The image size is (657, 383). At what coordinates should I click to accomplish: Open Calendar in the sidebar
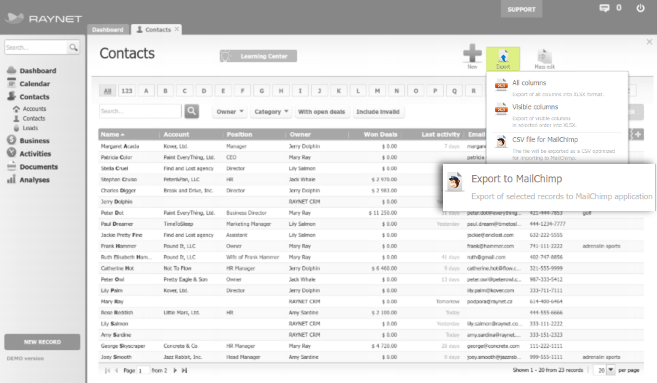point(34,83)
